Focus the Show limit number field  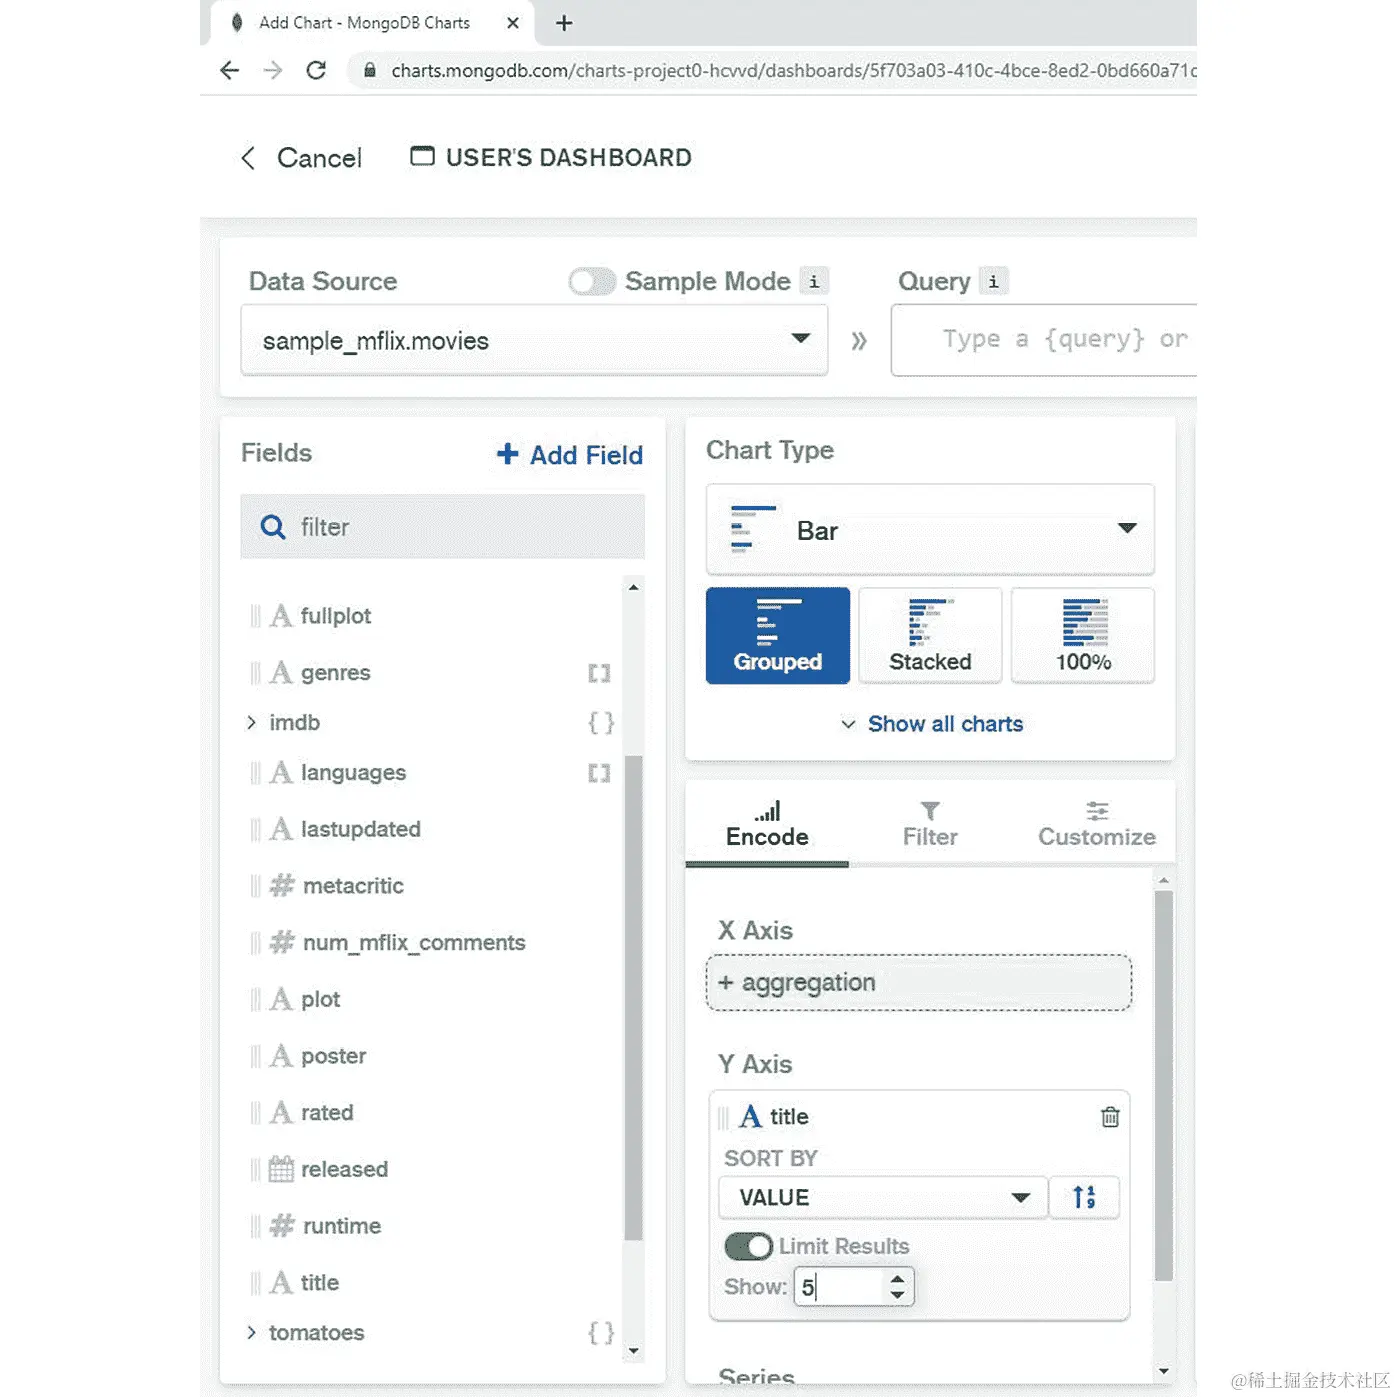click(854, 1287)
